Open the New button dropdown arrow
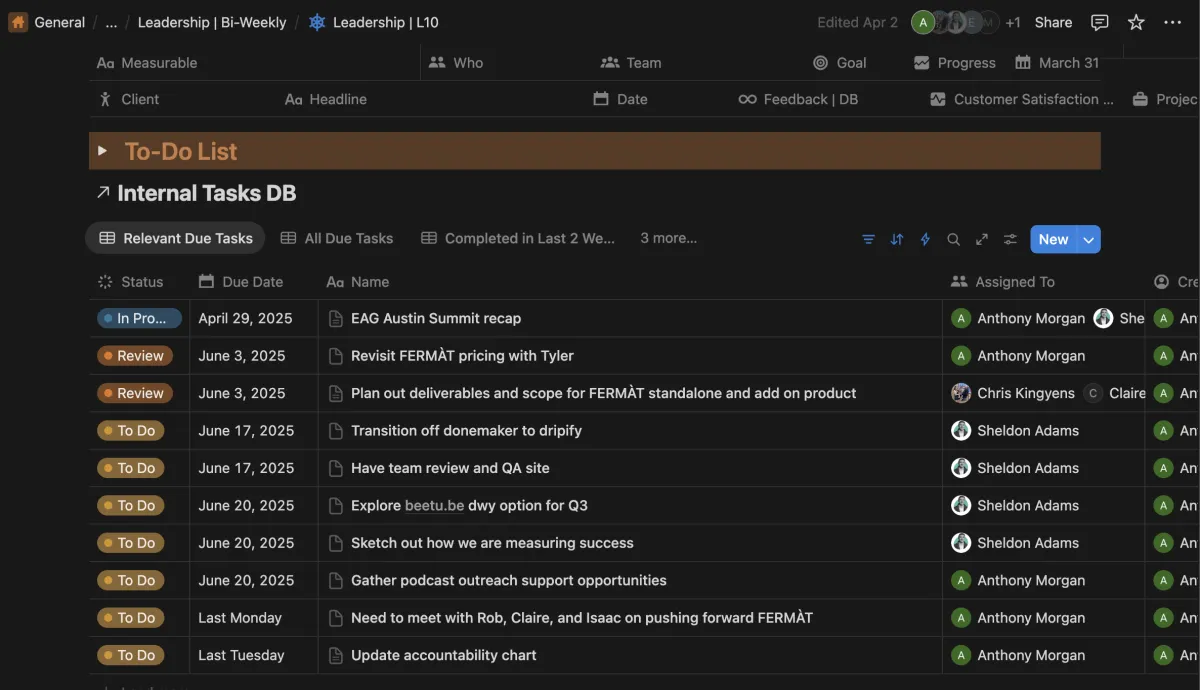This screenshot has width=1200, height=690. pyautogui.click(x=1089, y=239)
